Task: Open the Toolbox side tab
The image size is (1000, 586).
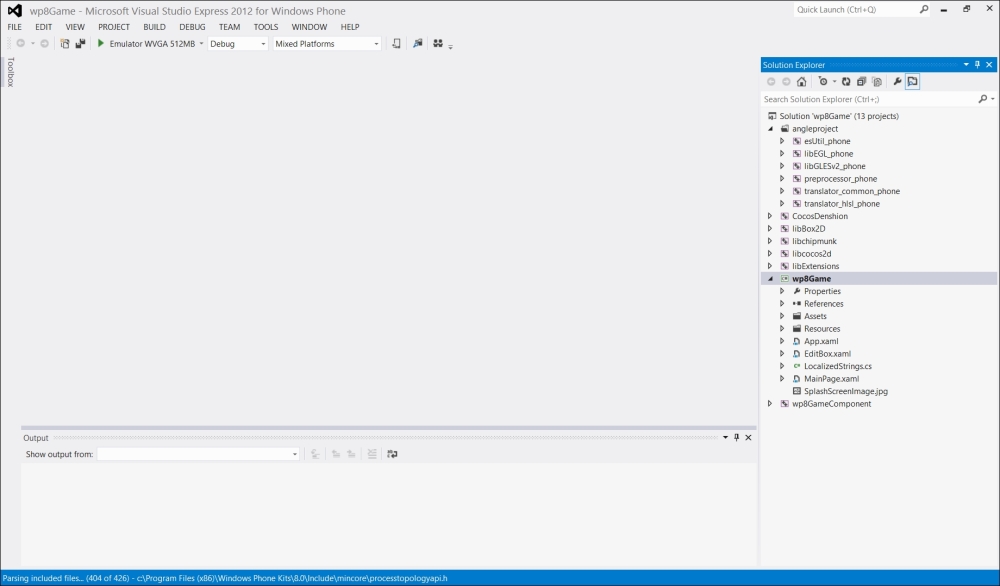Action: pos(10,72)
